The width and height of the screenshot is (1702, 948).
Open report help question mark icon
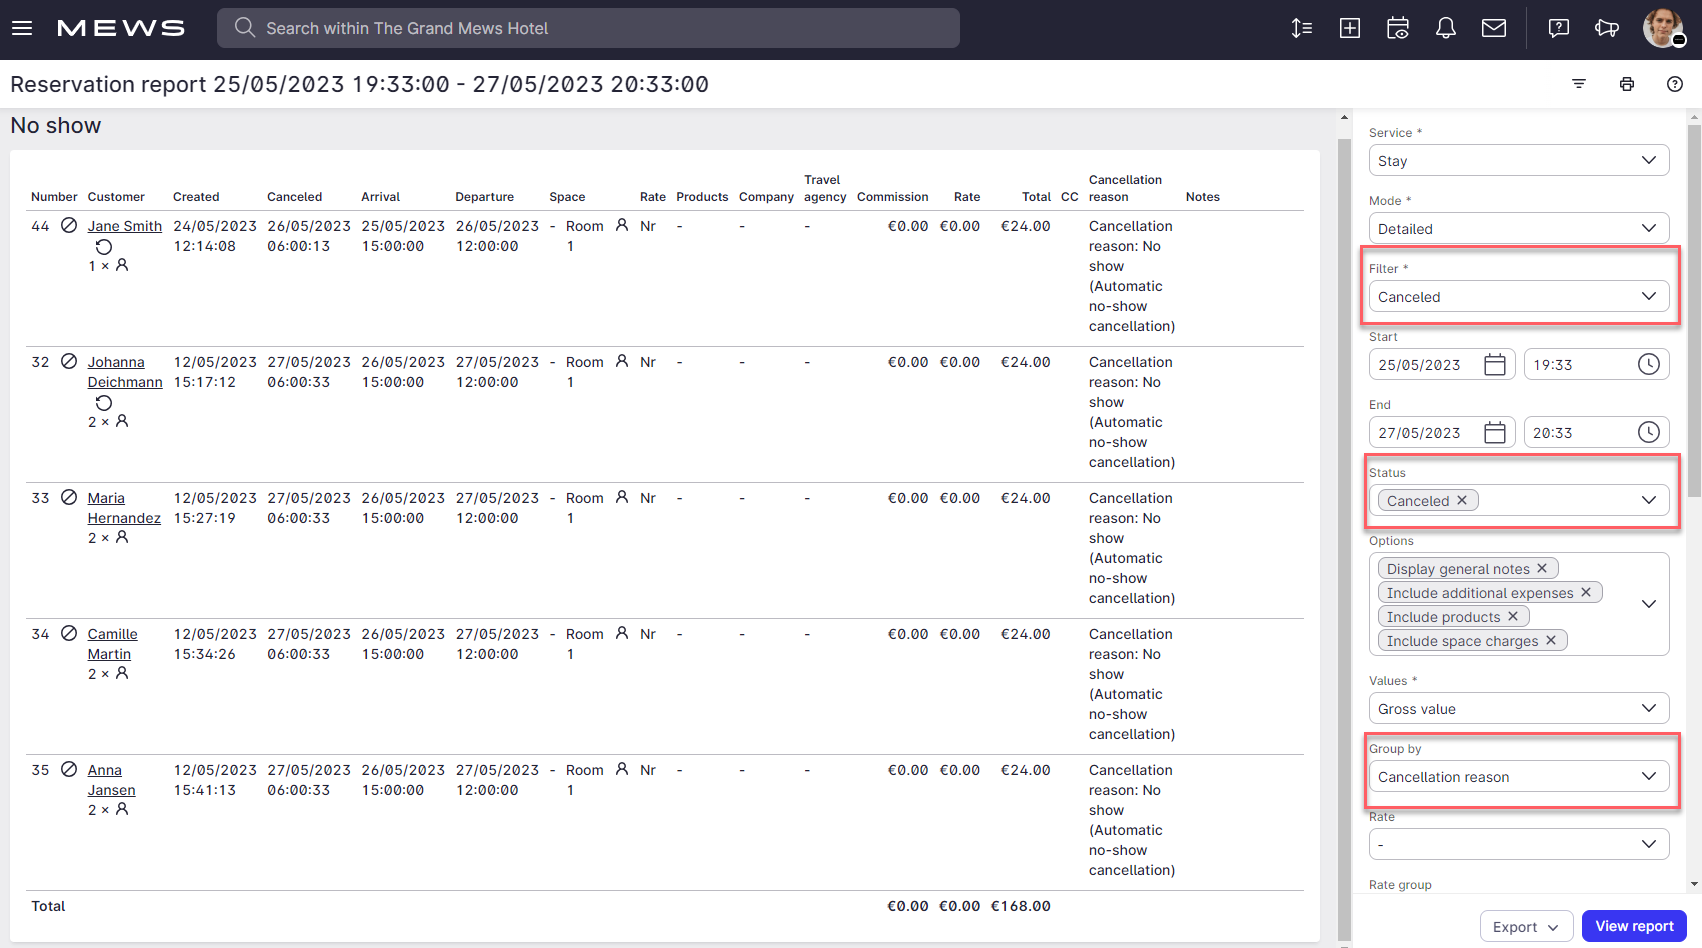(1675, 84)
